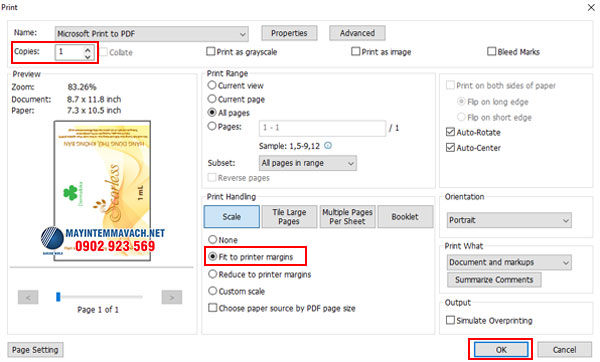This screenshot has width=600, height=362.
Task: Click the Pages range text field
Action: click(x=323, y=128)
